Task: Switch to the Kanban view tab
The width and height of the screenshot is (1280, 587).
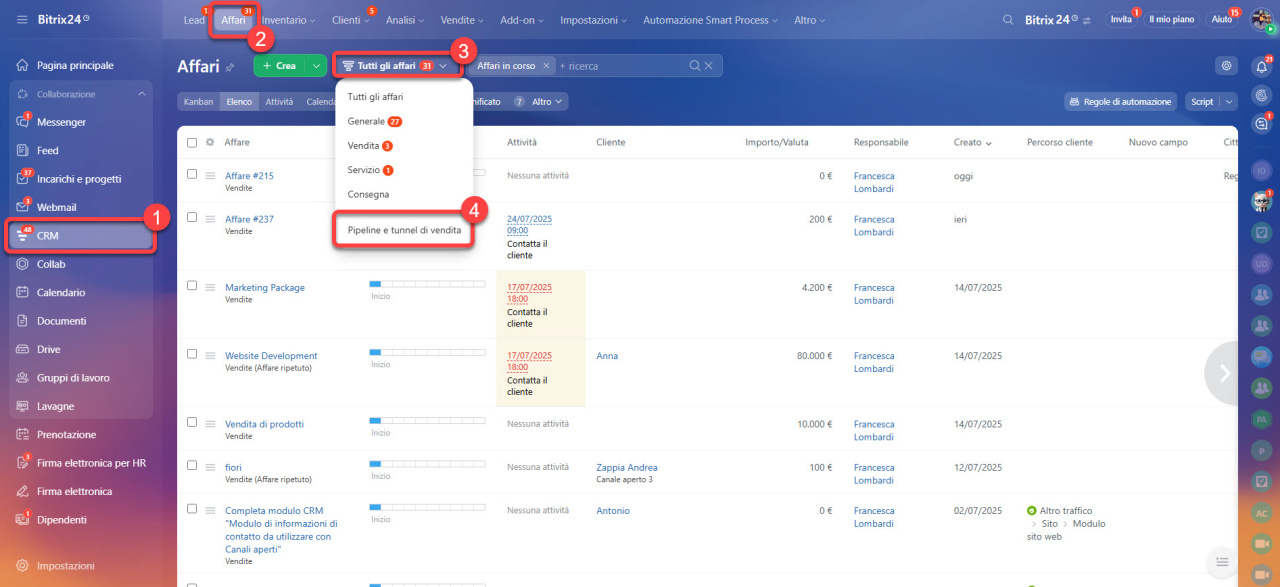Action: click(198, 102)
